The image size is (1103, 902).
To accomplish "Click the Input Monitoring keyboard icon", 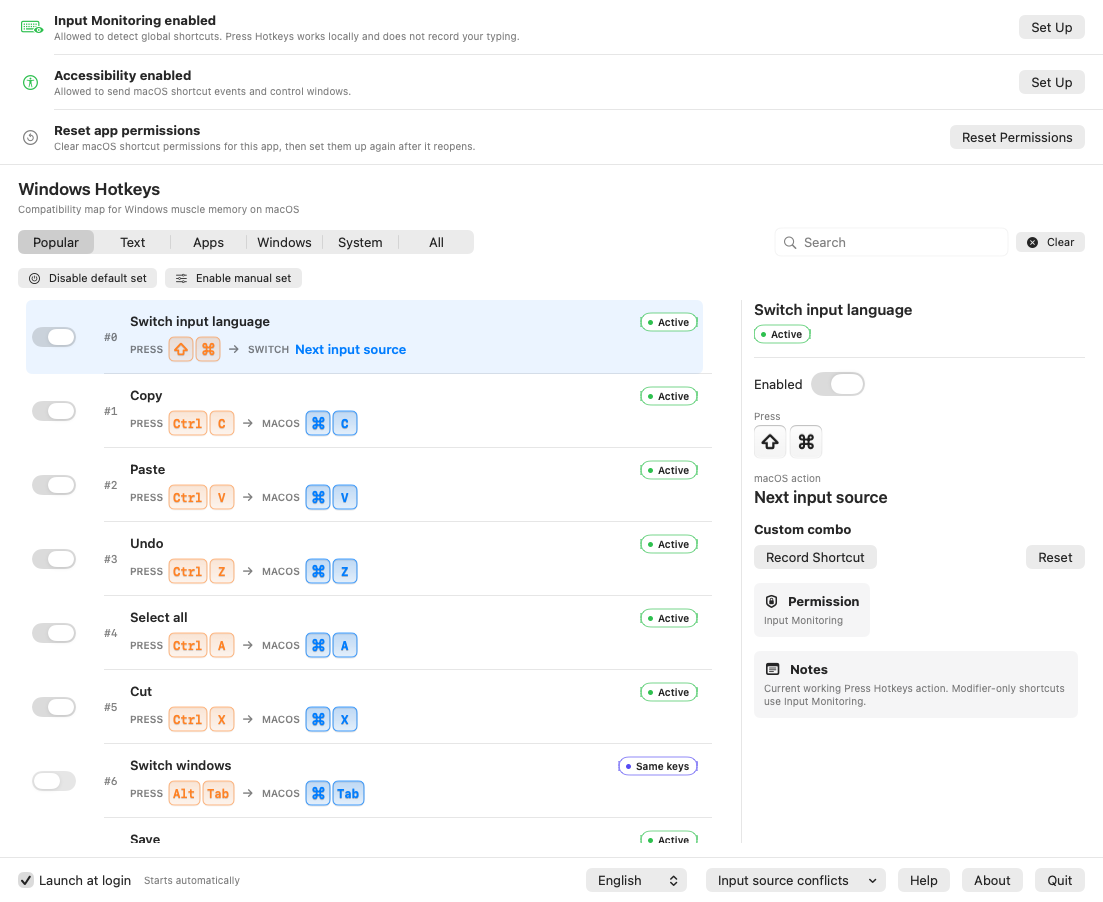I will pos(32,27).
